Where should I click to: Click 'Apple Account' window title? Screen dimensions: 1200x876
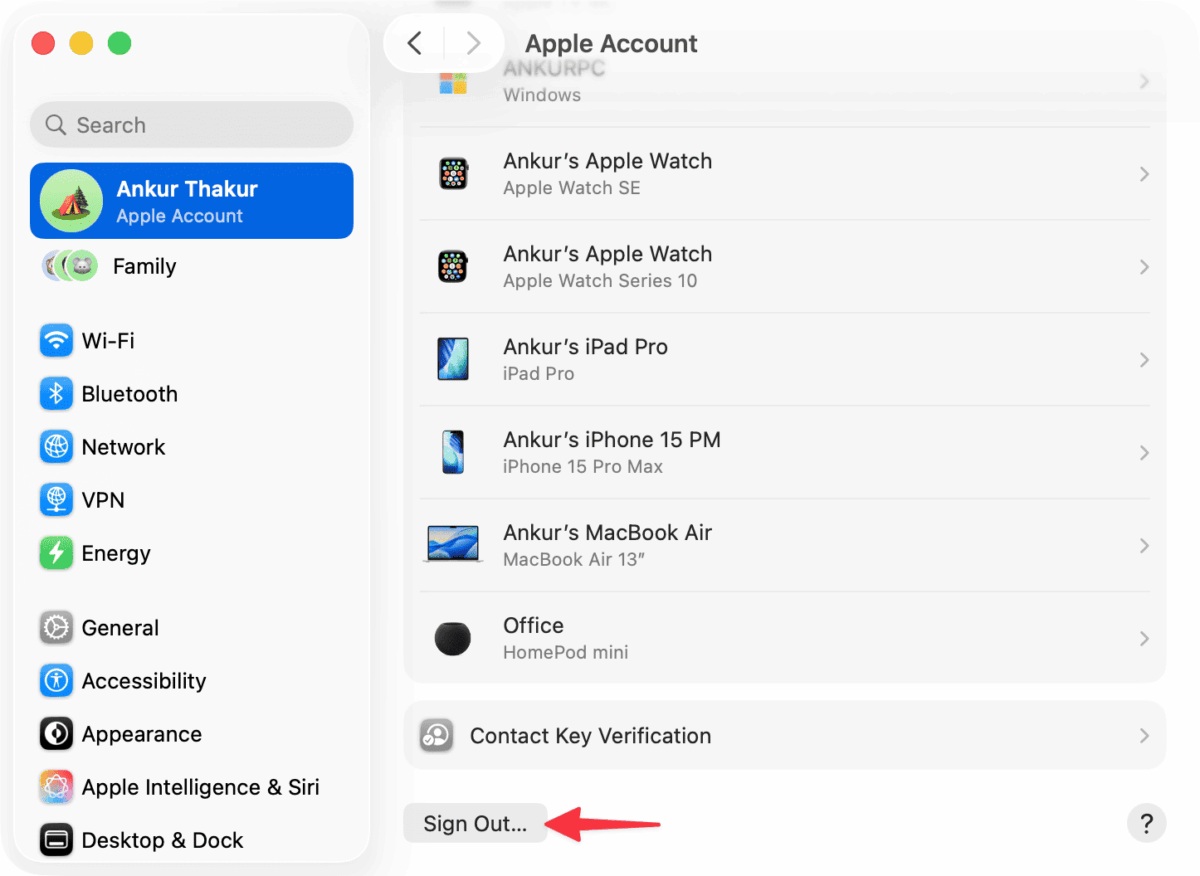pyautogui.click(x=612, y=43)
